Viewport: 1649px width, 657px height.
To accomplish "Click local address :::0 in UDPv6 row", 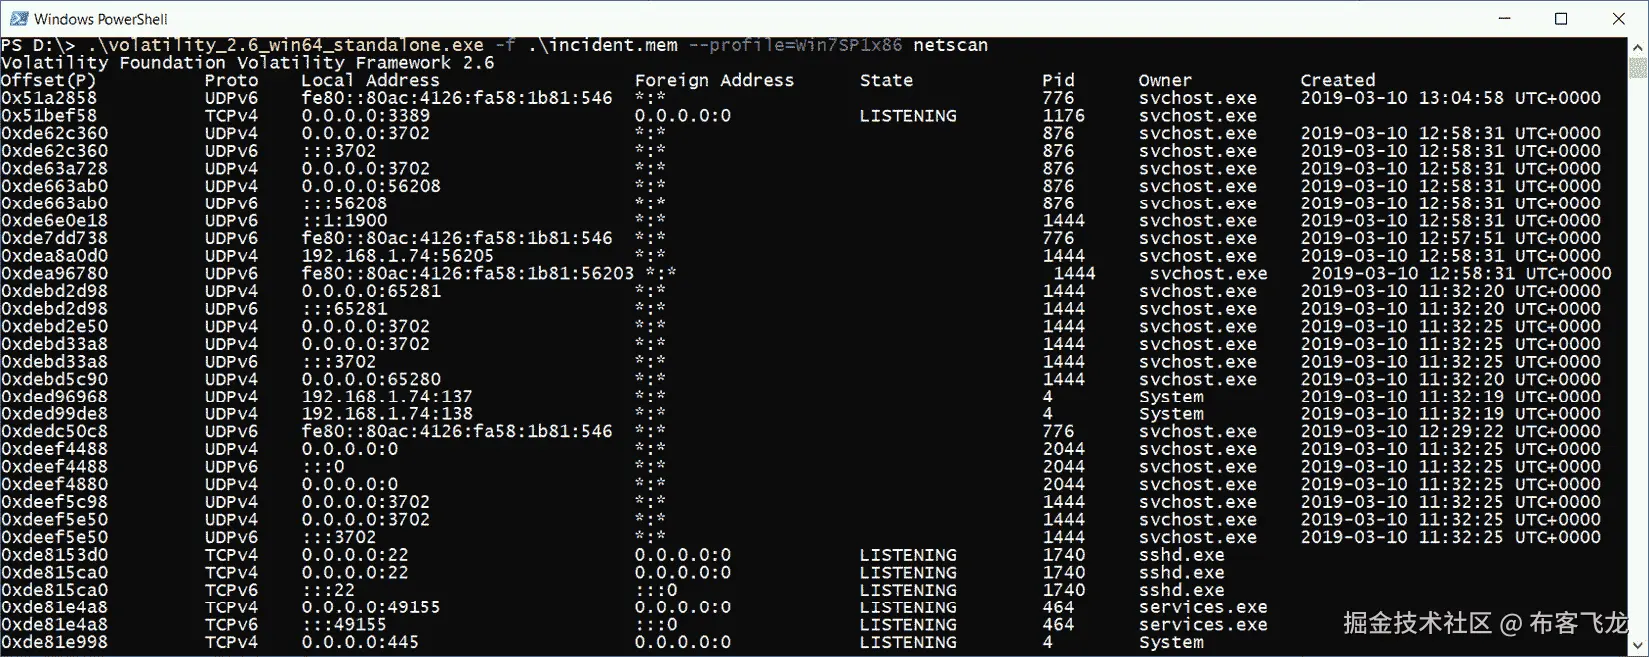I will tap(323, 467).
